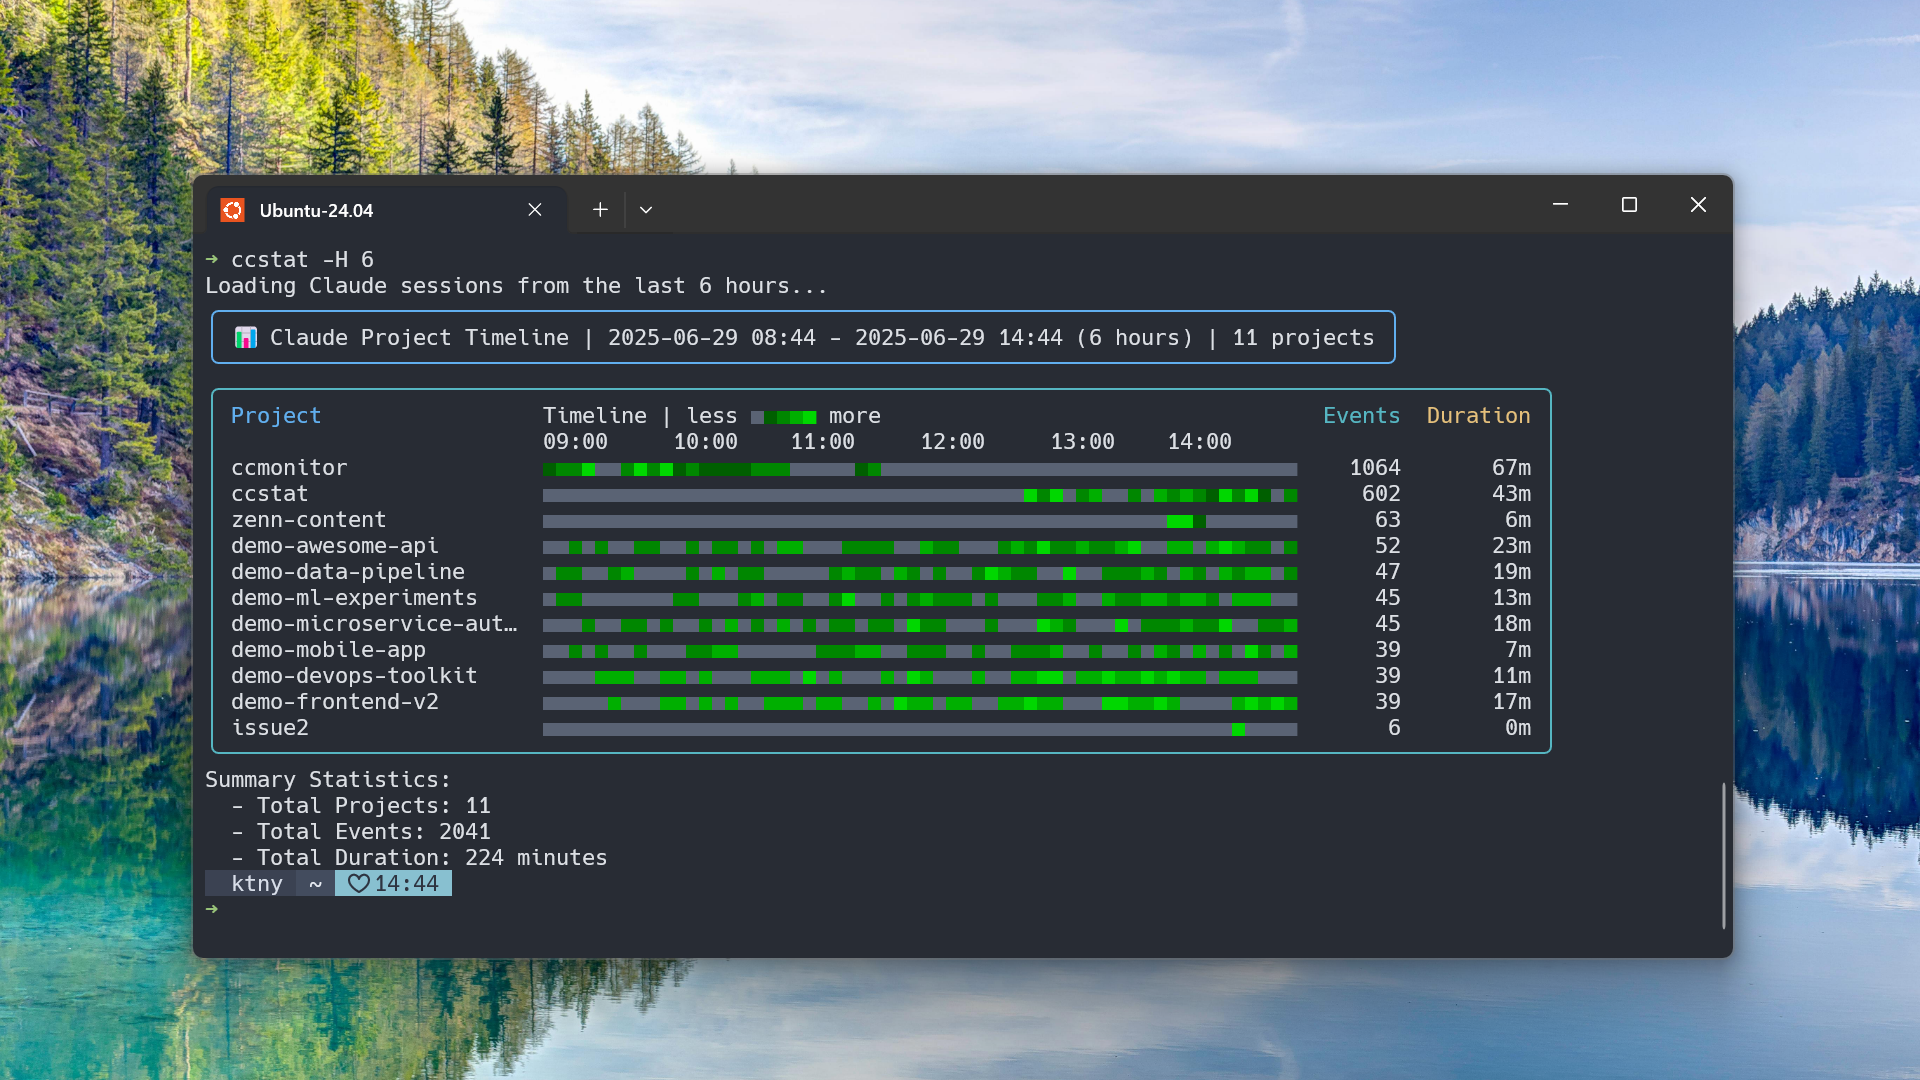The image size is (1920, 1080).
Task: Click the green arrow at the empty prompt
Action: click(x=211, y=909)
